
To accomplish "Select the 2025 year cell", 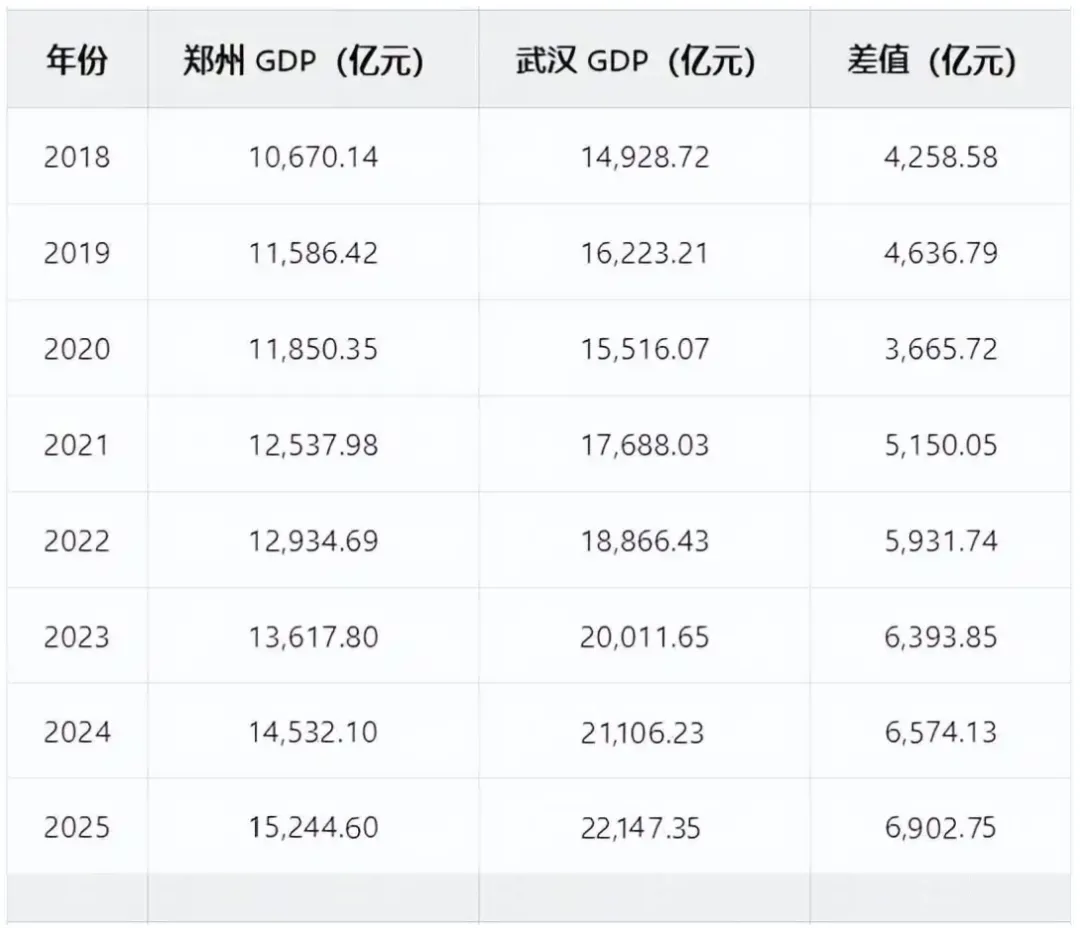I will click(x=77, y=827).
